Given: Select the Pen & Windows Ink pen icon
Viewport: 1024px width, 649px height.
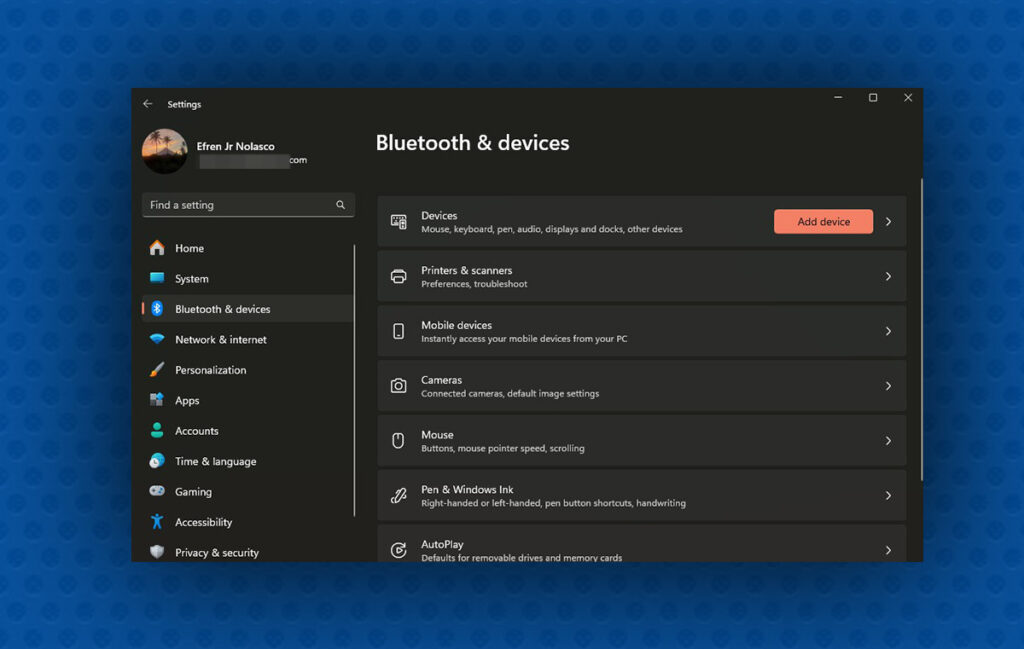Looking at the screenshot, I should coord(399,495).
